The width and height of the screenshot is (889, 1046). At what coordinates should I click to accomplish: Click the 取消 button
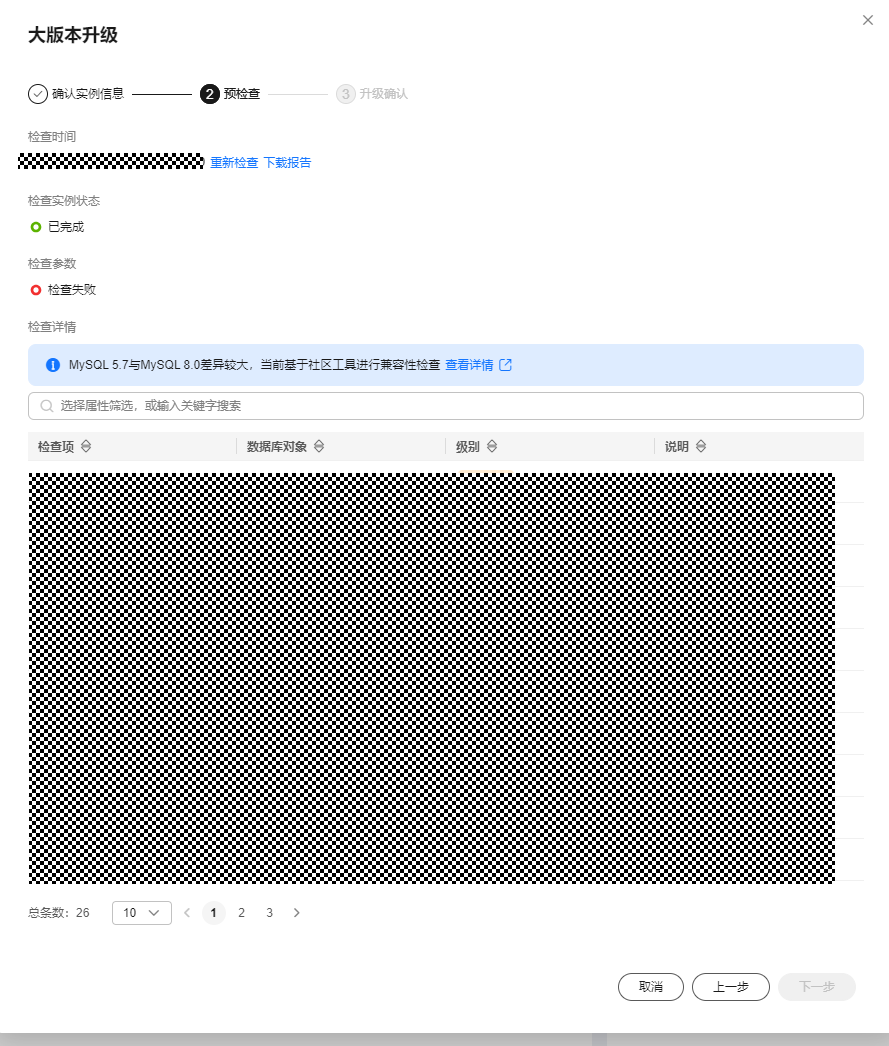coord(651,987)
